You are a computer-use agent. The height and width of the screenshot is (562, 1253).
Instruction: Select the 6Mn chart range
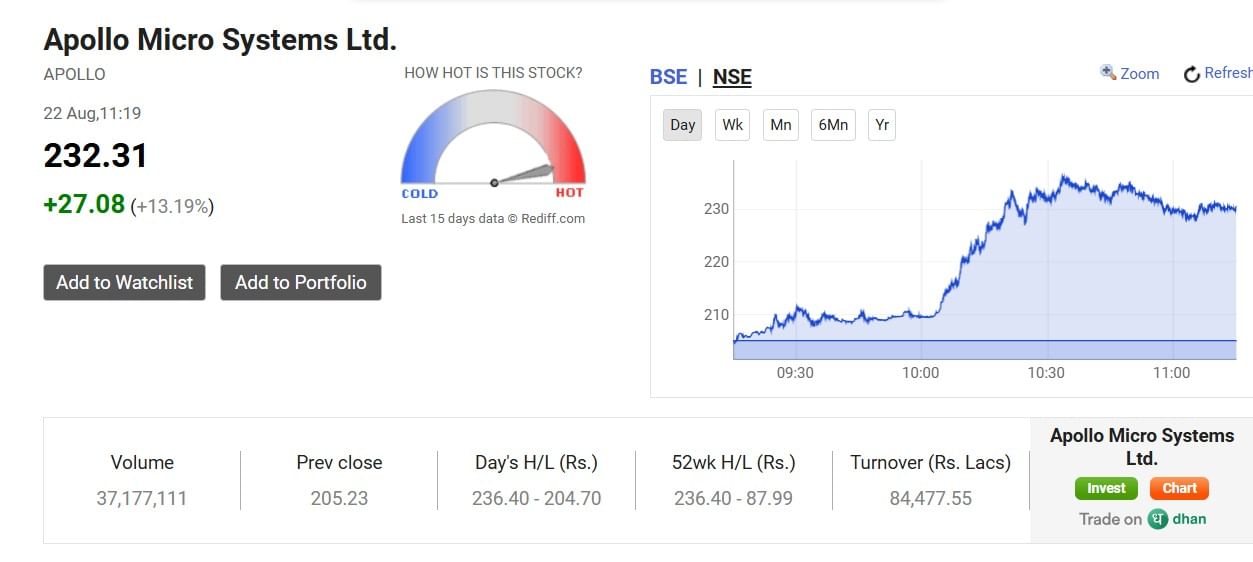tap(833, 125)
